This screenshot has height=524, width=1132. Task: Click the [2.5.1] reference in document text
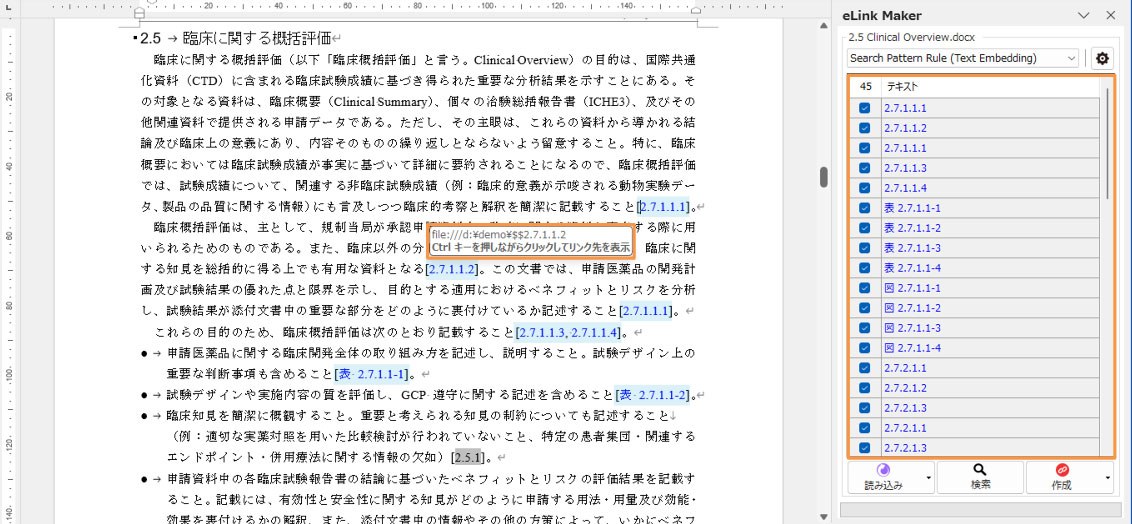click(469, 457)
